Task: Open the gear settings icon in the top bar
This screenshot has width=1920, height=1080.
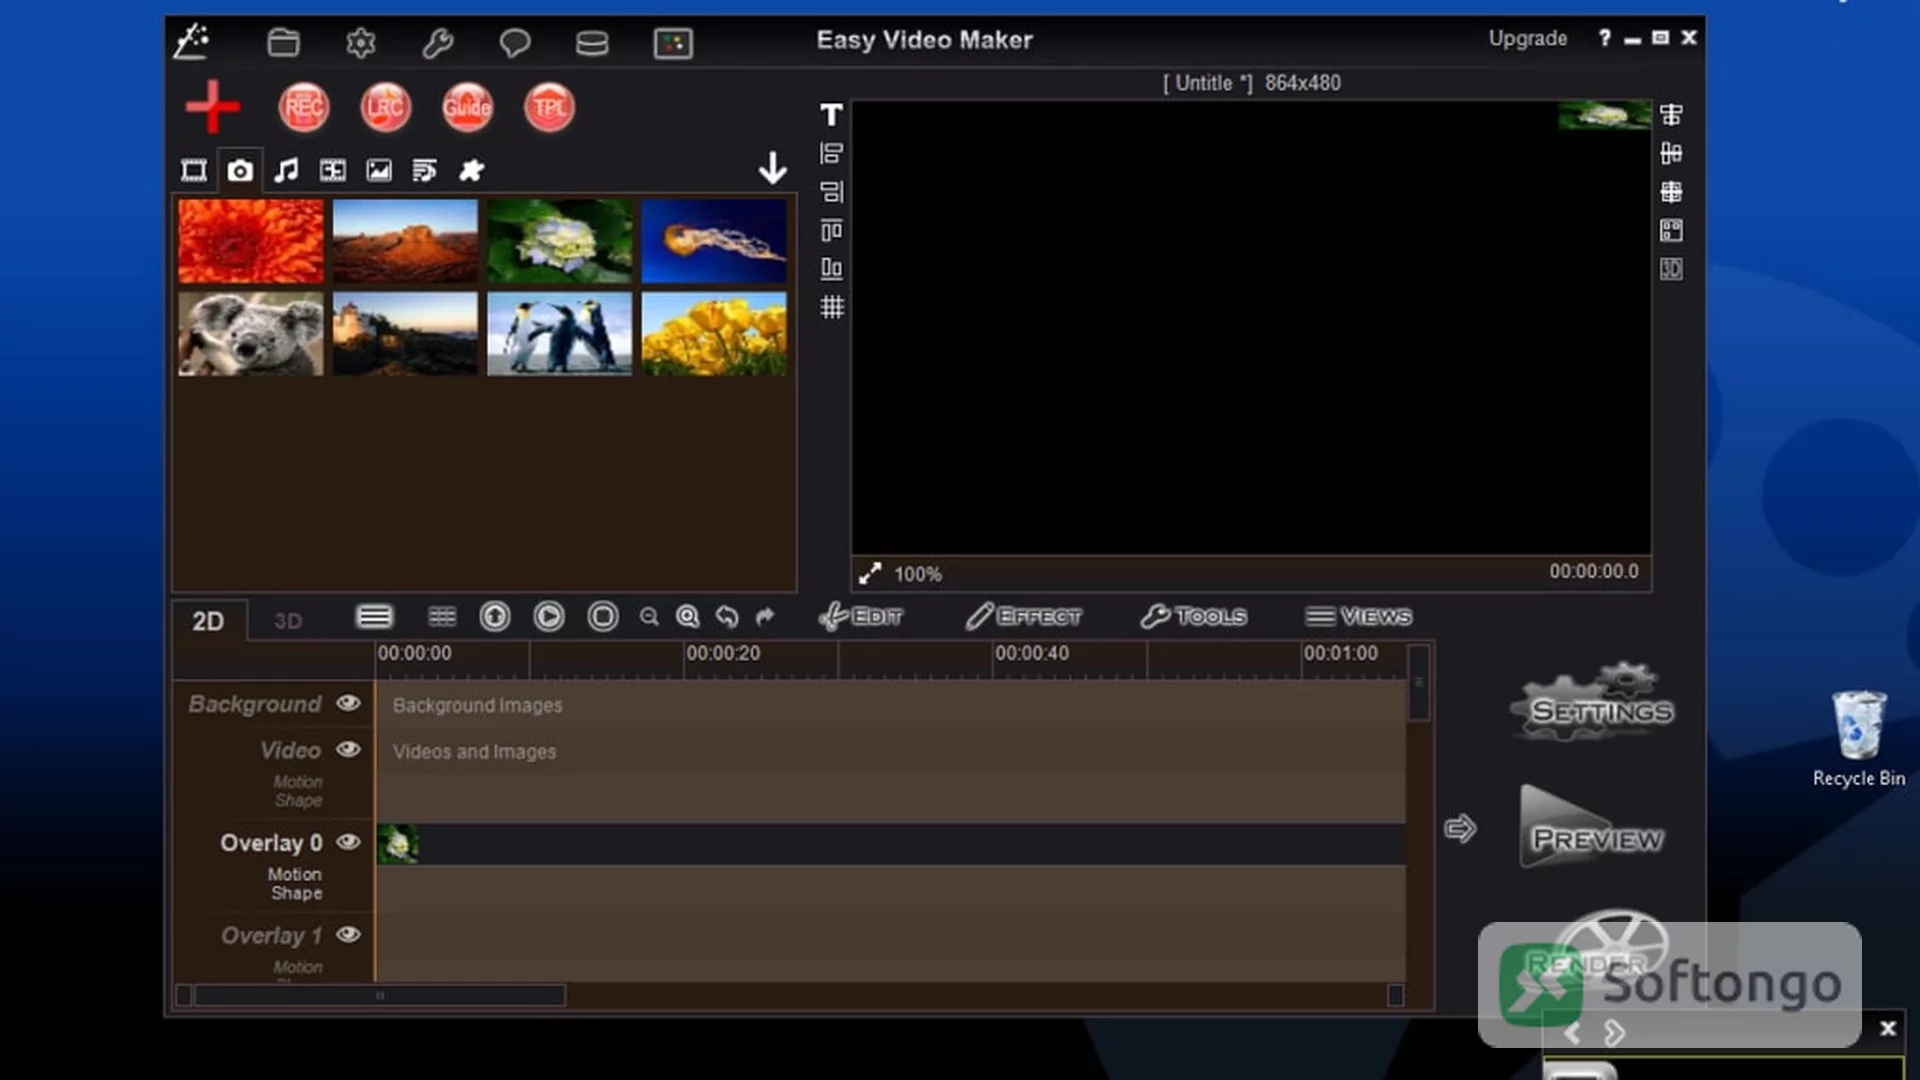Action: click(x=360, y=42)
